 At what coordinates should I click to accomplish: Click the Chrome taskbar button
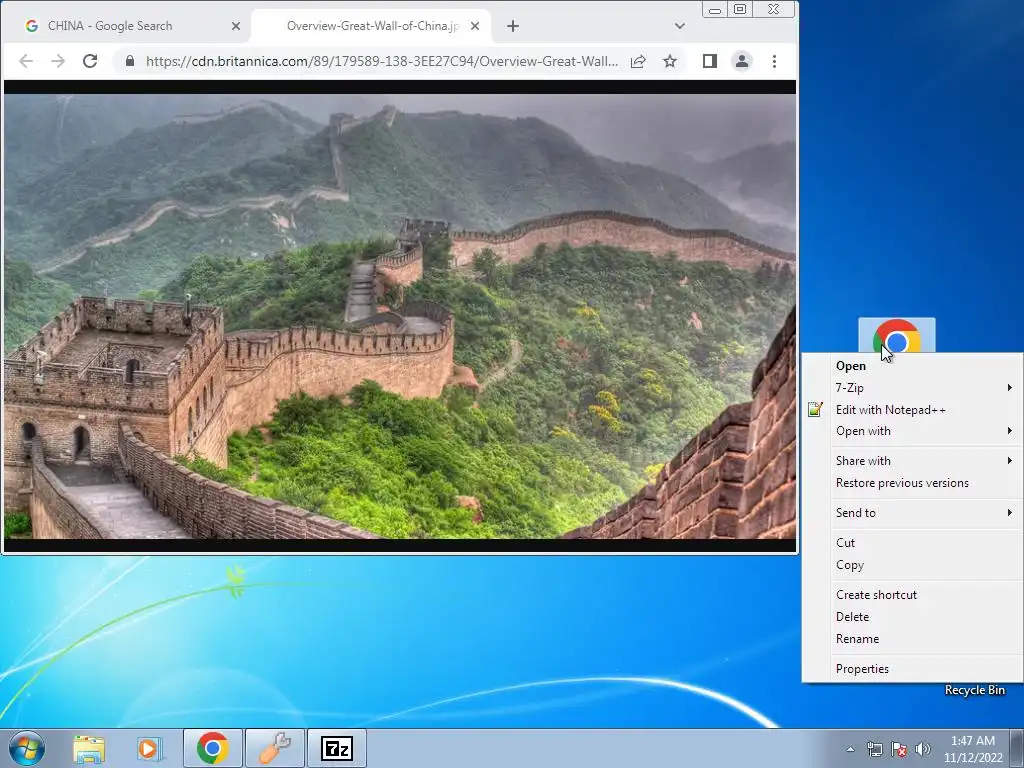click(x=213, y=748)
